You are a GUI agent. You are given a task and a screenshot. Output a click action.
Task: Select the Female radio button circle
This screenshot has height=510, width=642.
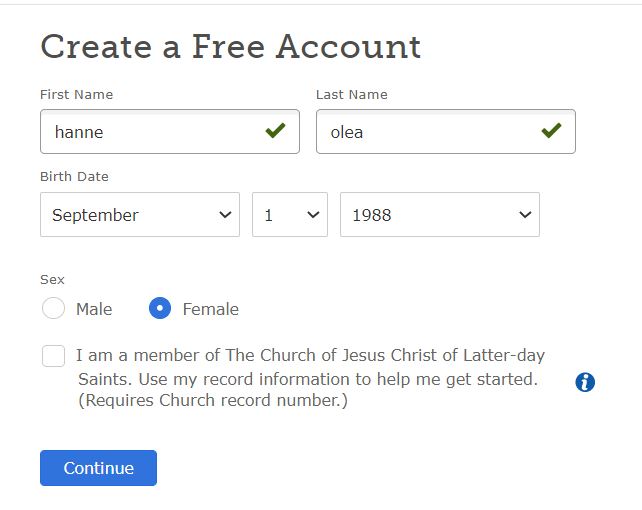(160, 309)
